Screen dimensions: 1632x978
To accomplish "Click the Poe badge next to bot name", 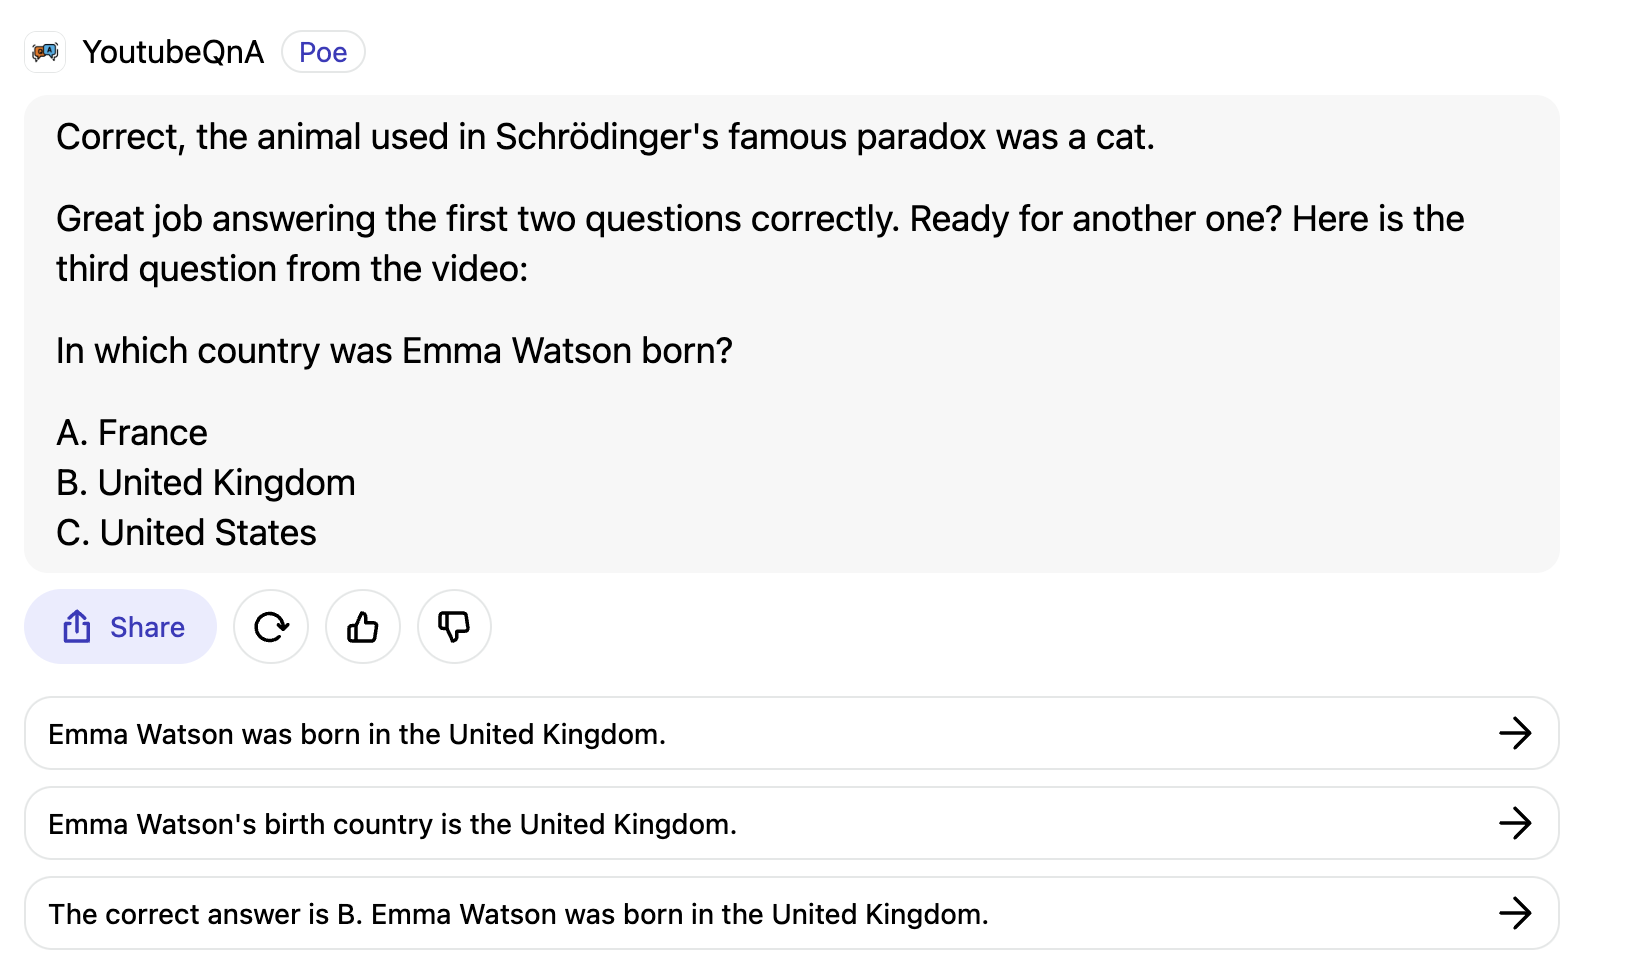I will pos(323,52).
